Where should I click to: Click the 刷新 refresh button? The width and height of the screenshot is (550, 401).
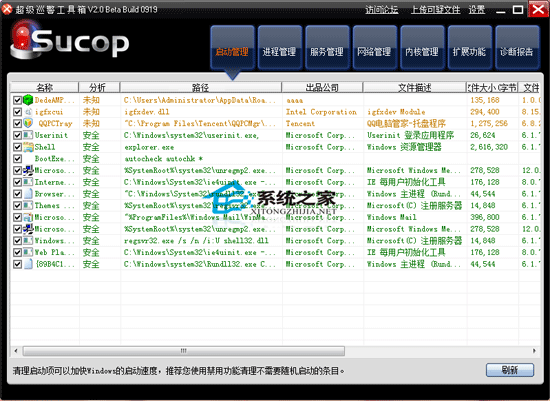pos(510,370)
